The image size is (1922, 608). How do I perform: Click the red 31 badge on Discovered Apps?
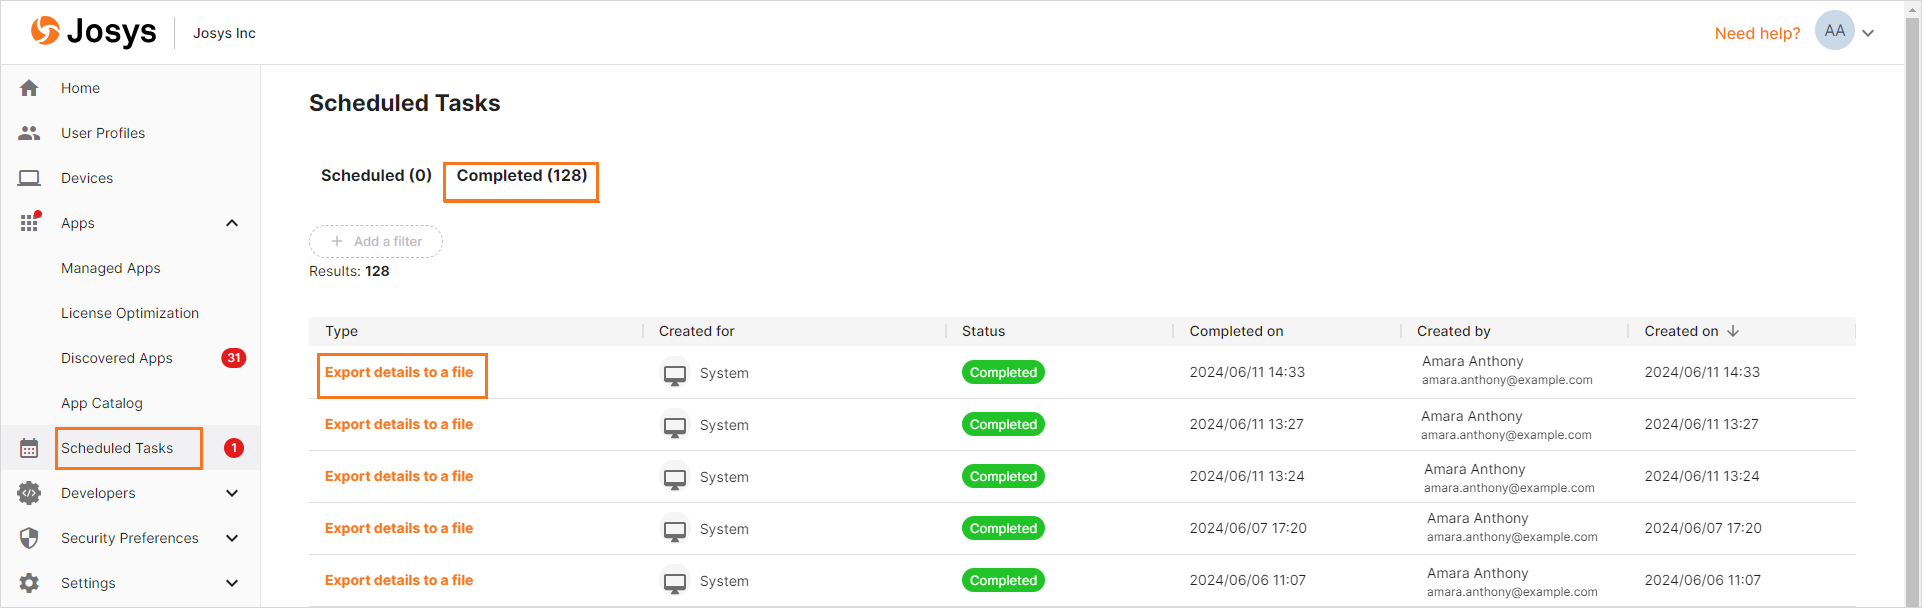pos(233,358)
